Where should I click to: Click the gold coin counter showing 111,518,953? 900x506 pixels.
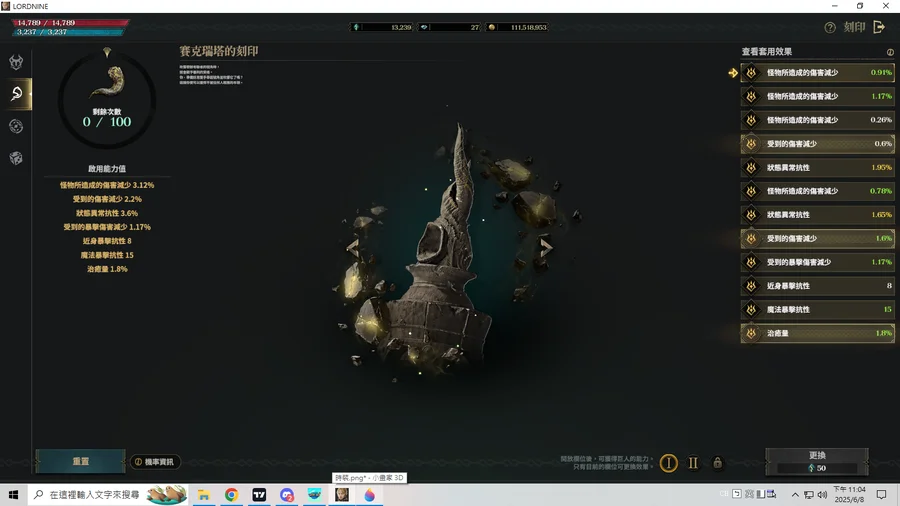517,27
